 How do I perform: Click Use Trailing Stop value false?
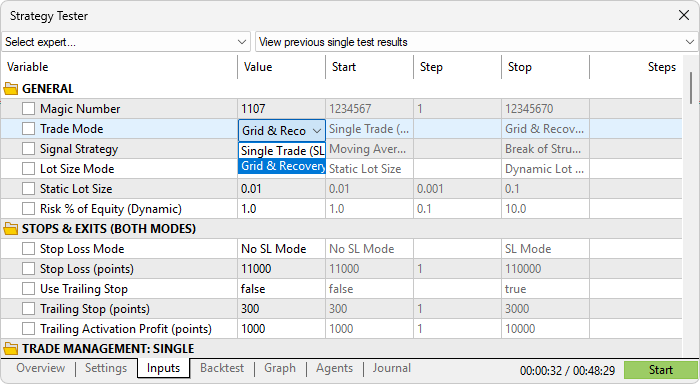(282, 289)
